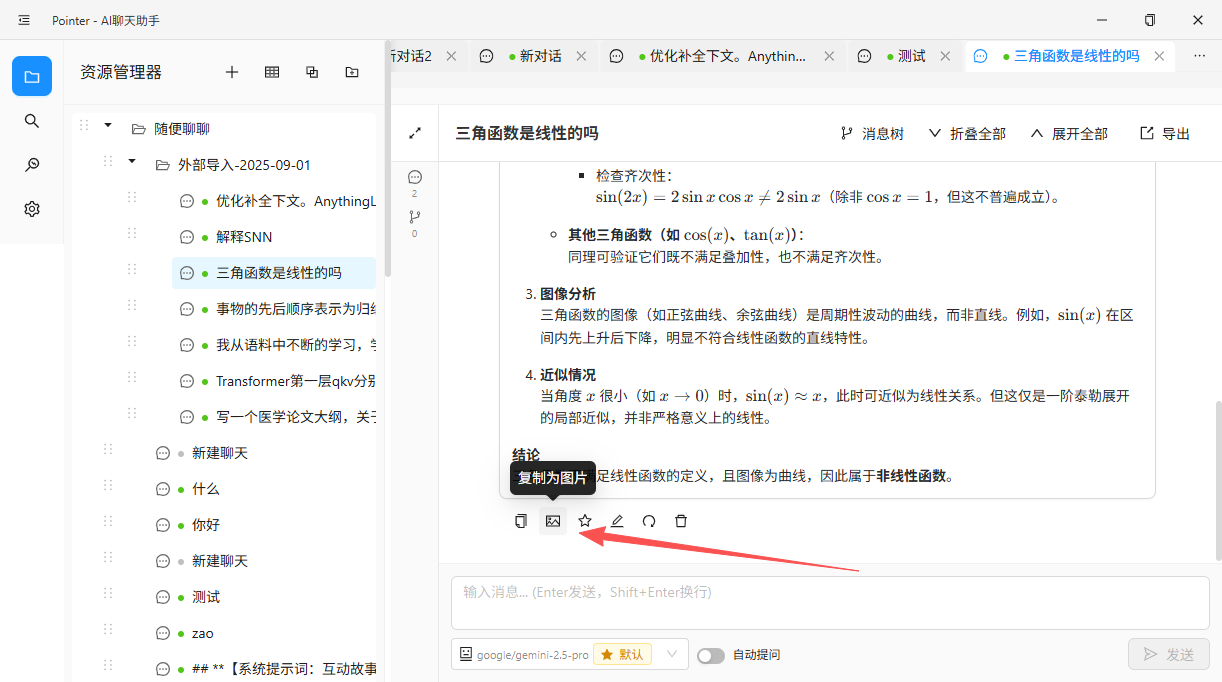
Task: Open the google/gemini-2.5-pro model dropdown
Action: click(x=570, y=654)
